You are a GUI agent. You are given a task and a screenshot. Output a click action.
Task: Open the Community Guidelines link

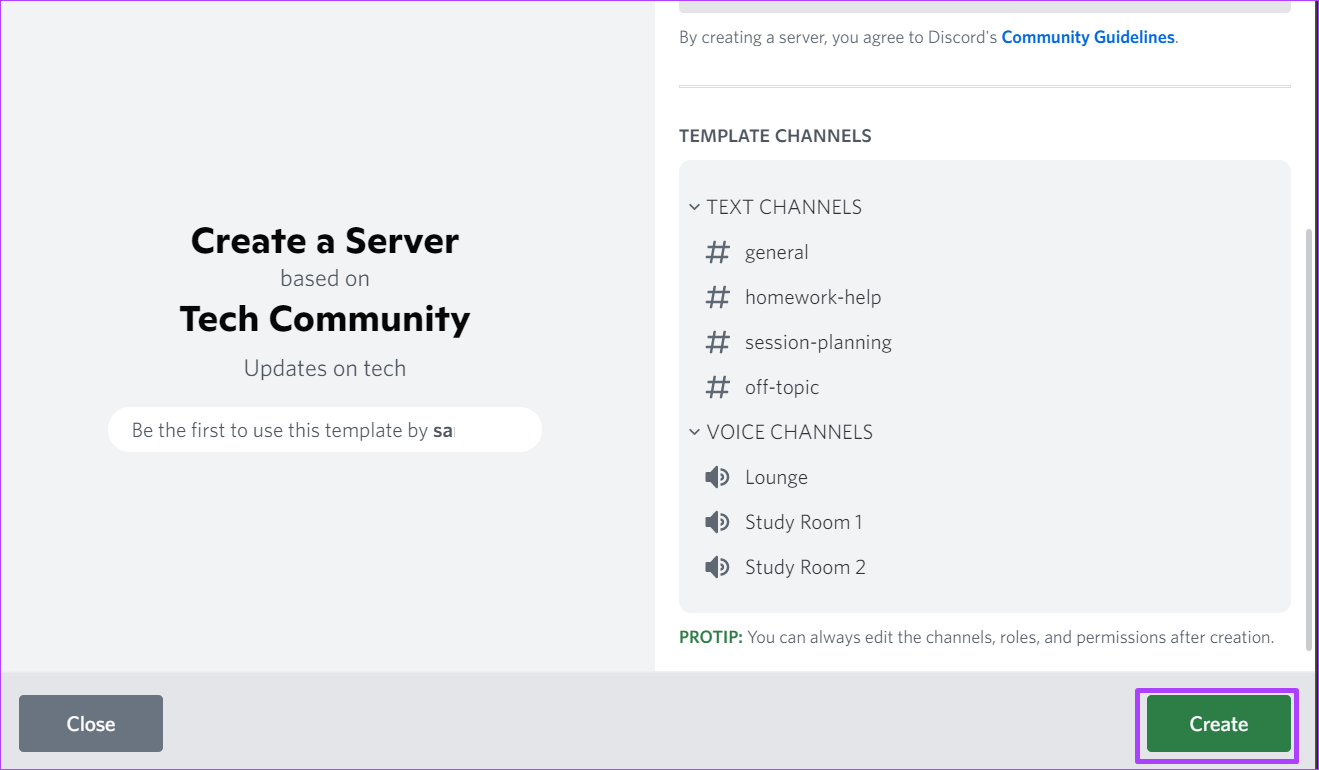(1088, 37)
